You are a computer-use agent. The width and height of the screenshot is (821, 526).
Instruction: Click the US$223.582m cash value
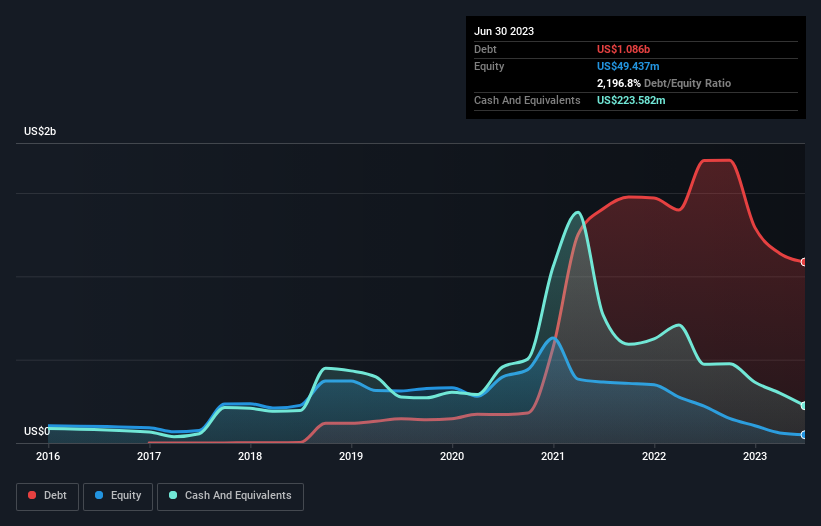(x=631, y=100)
